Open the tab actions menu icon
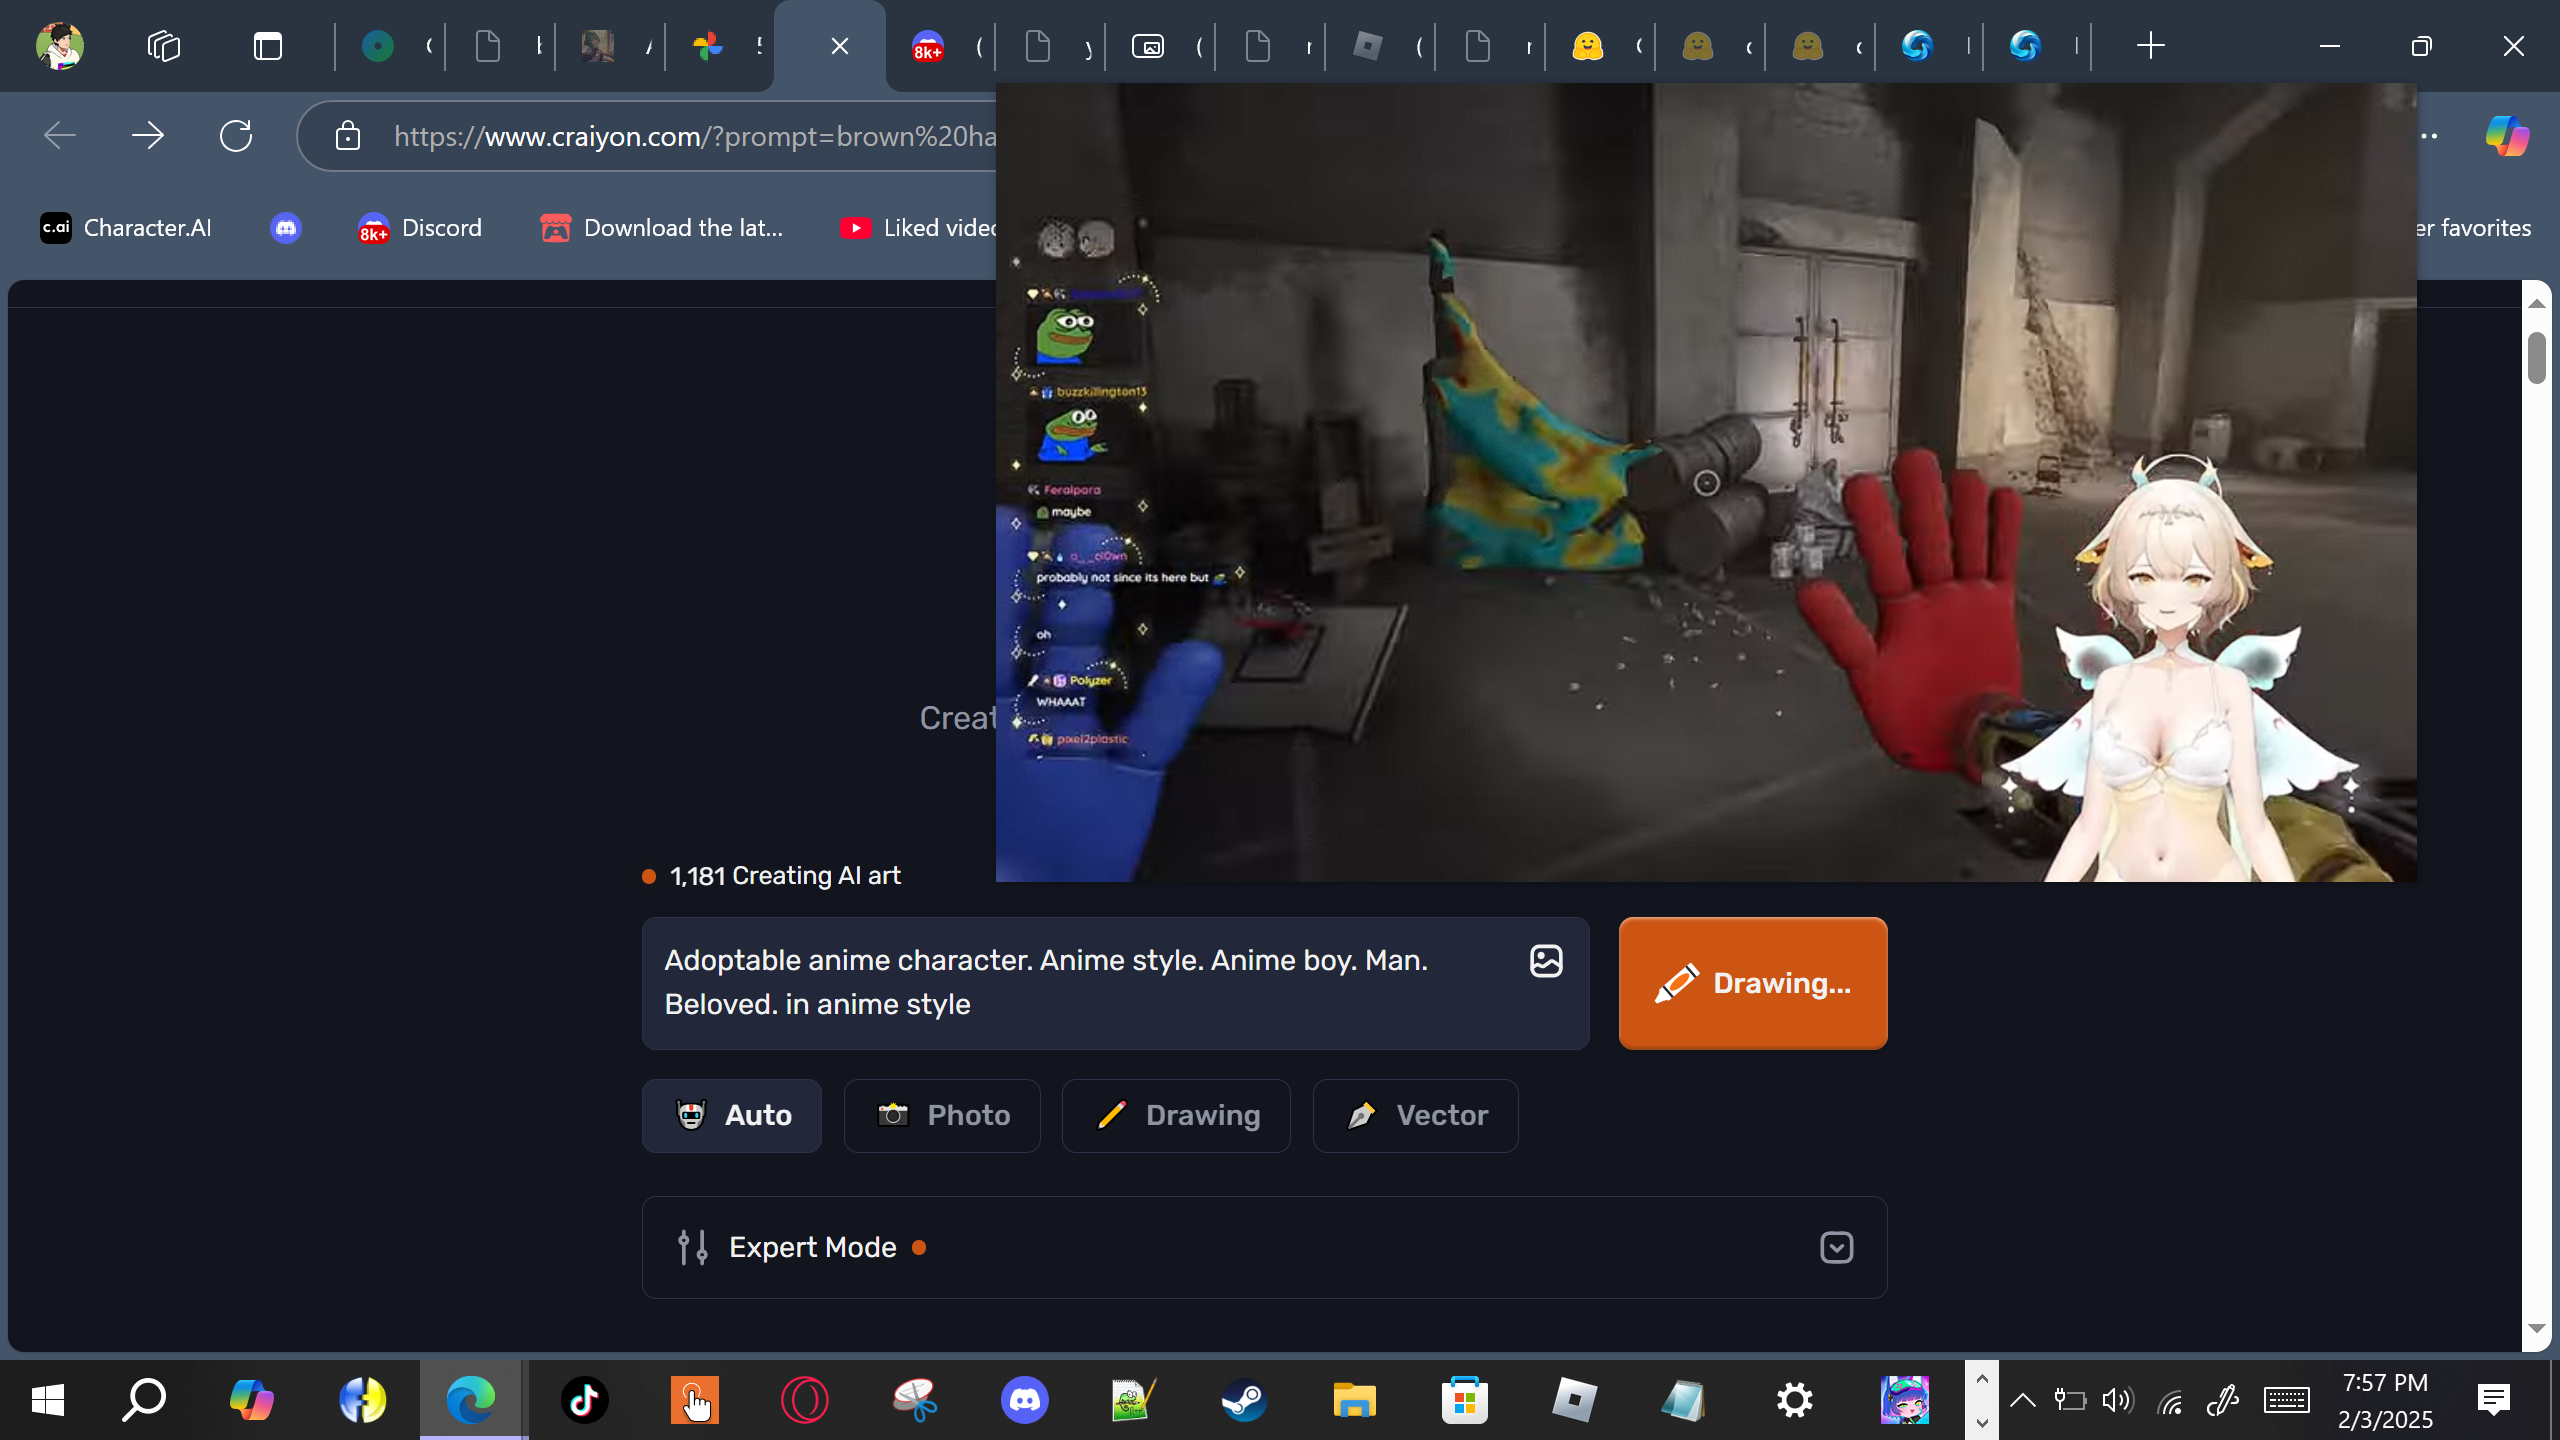2560x1440 pixels. click(268, 46)
